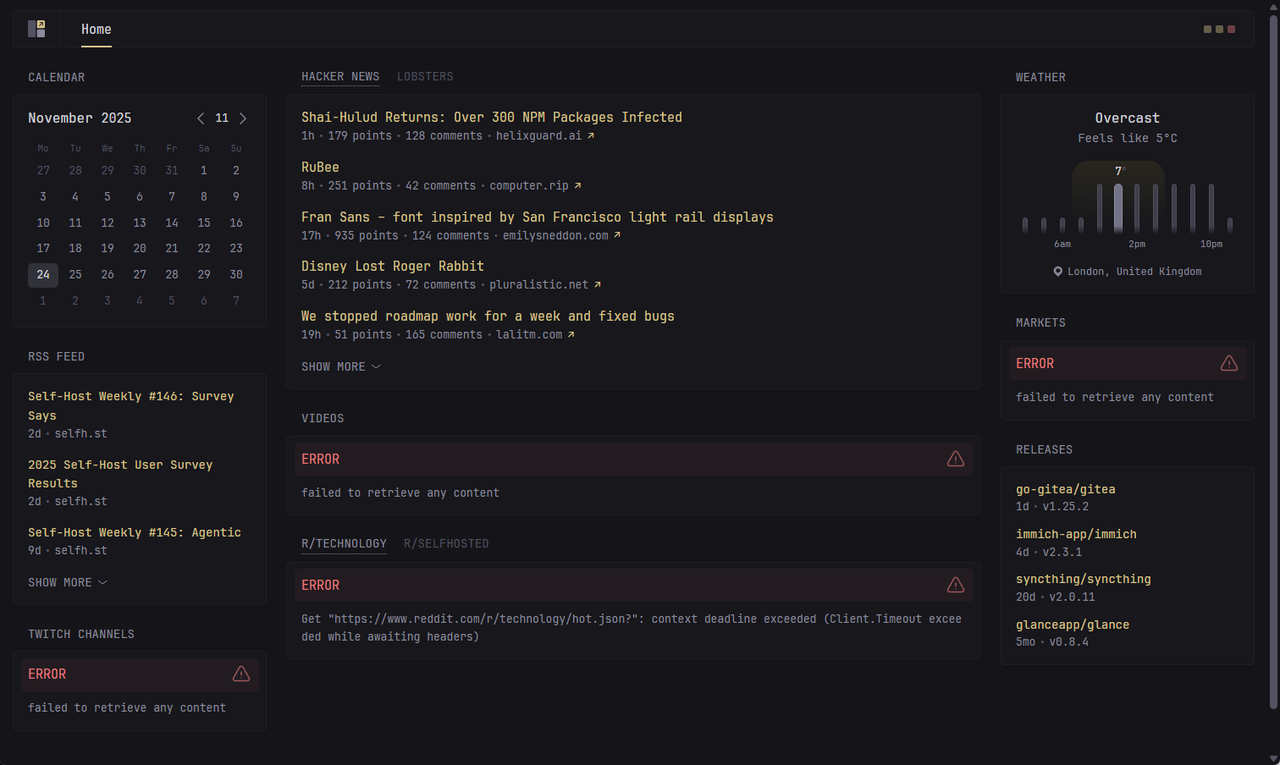Click the v1.25.2 version text
The image size is (1280, 765).
tap(1066, 507)
